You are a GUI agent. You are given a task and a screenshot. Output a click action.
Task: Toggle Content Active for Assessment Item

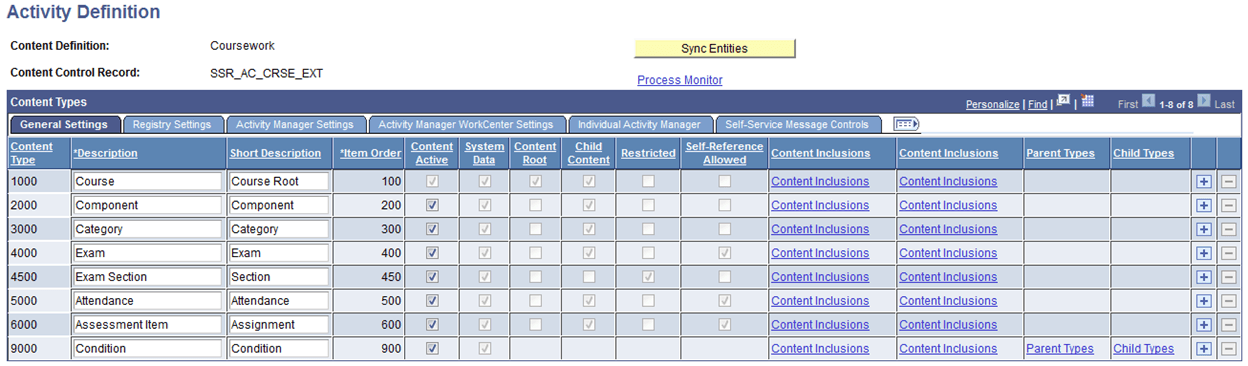(x=432, y=325)
